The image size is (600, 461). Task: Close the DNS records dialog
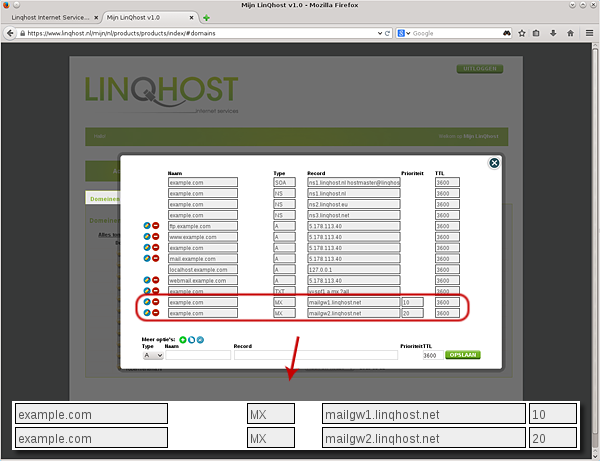pyautogui.click(x=494, y=163)
